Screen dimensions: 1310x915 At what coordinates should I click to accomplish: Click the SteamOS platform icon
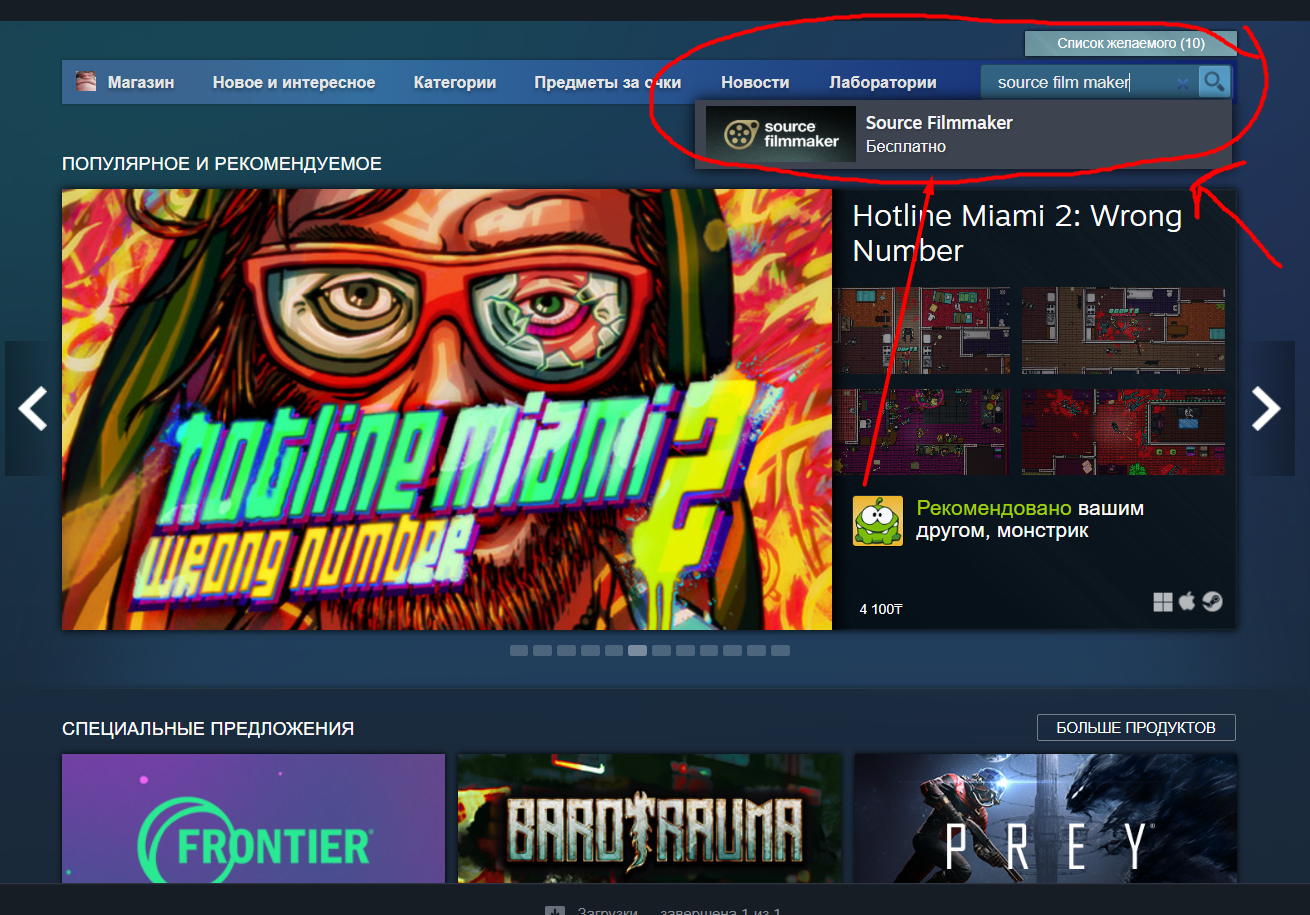[x=1212, y=602]
